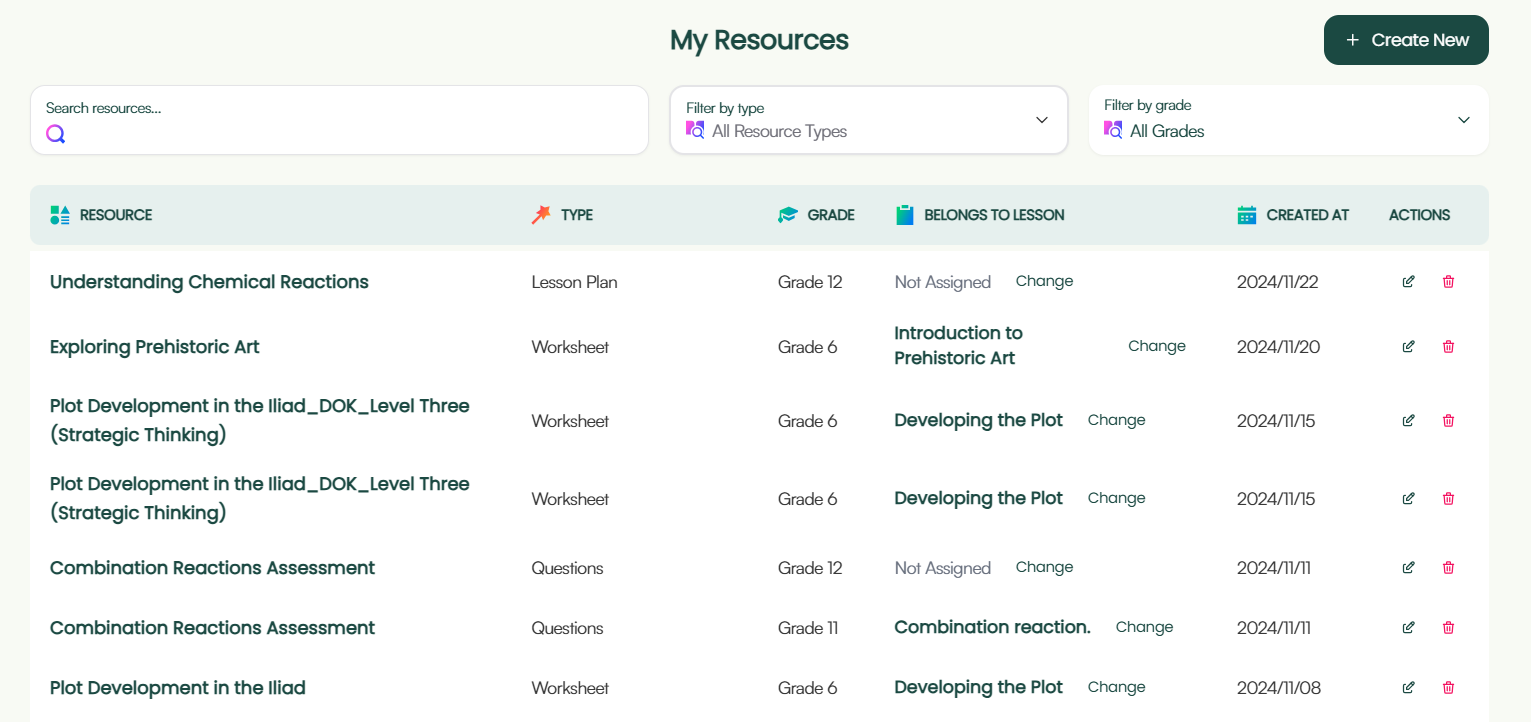The height and width of the screenshot is (722, 1531).
Task: Click Questions type in the Grade 11 row
Action: 567,628
